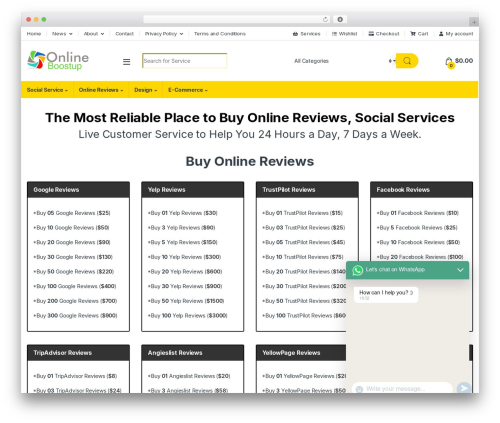Screen dimensions: 500x423
Task: Click the How can I help you message
Action: 386,295
